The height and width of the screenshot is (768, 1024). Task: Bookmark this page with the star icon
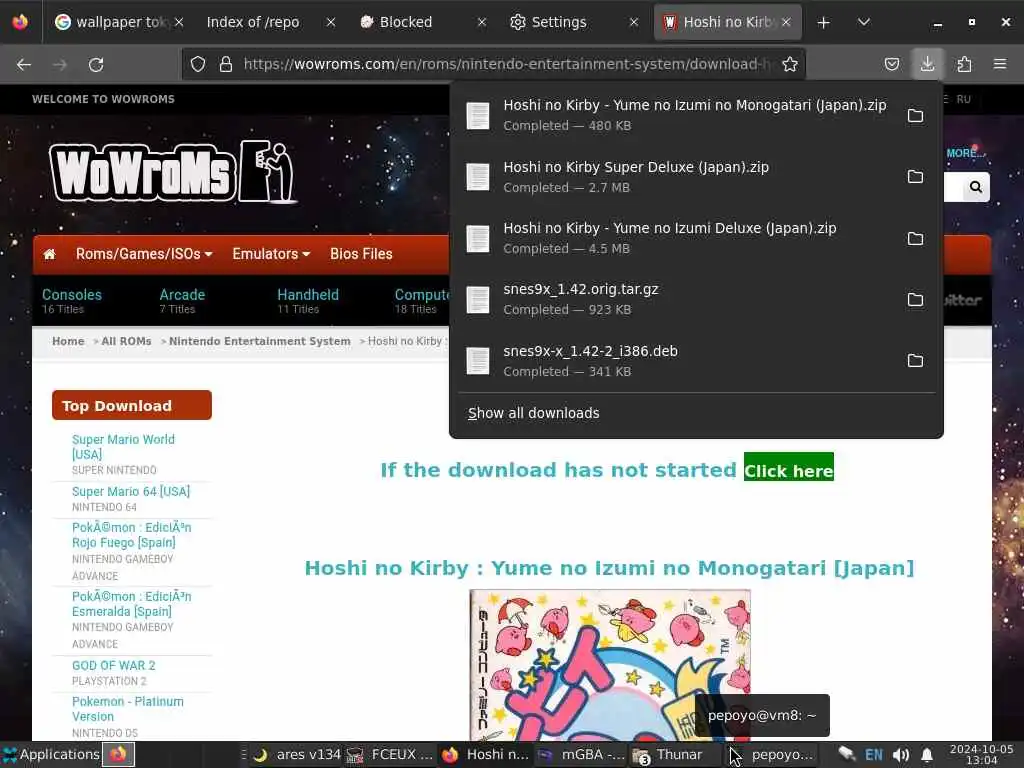790,64
